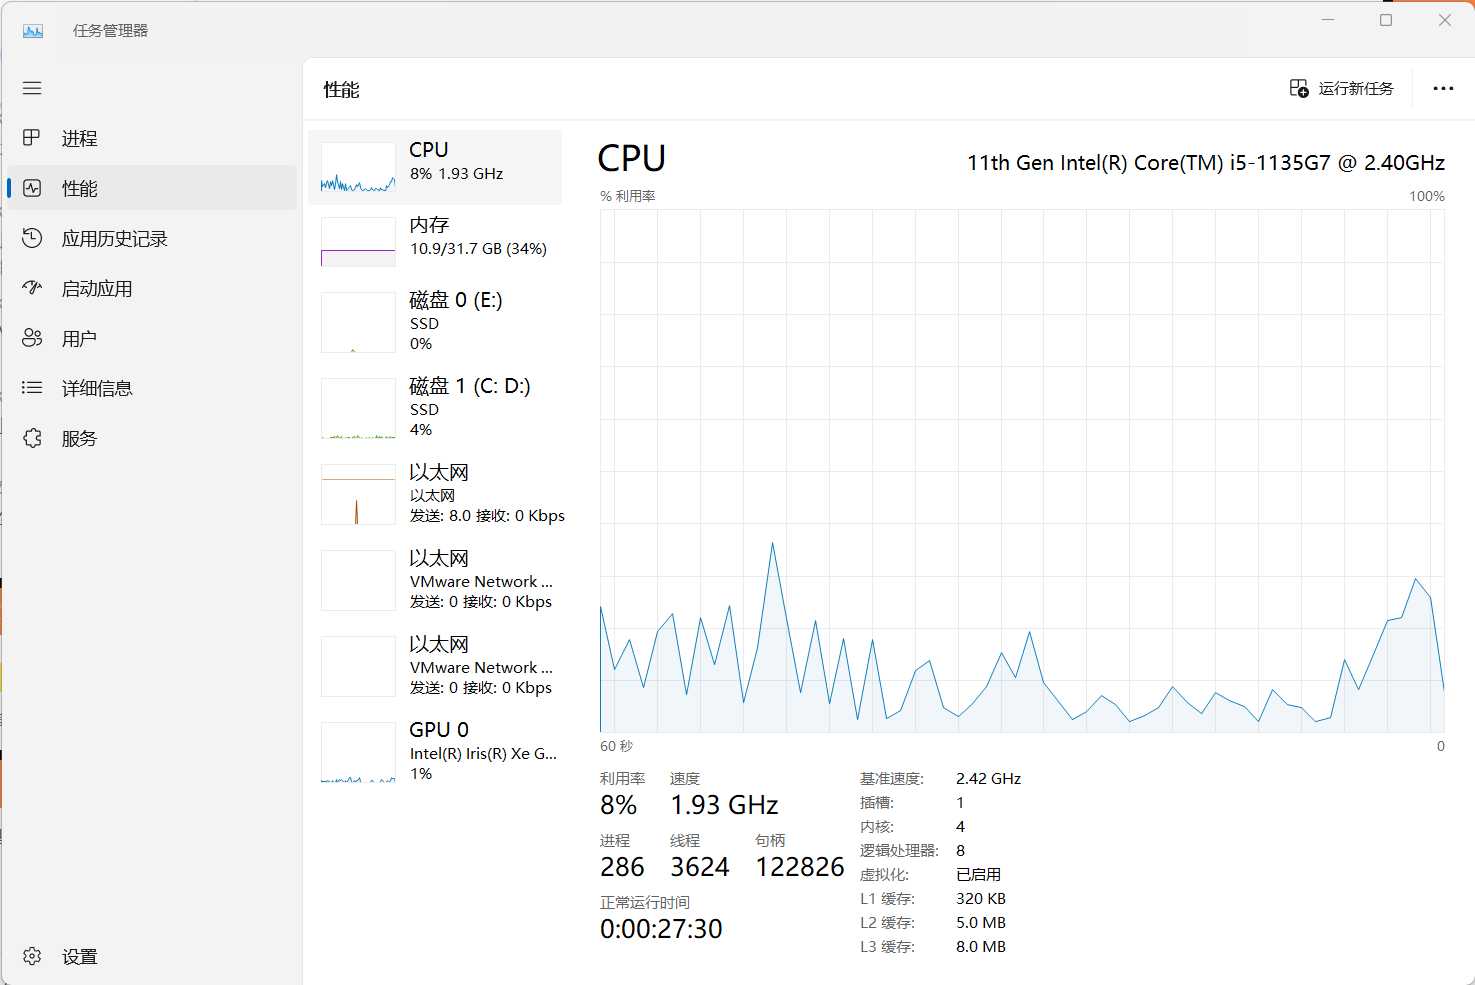Open the 服务 services icon
The image size is (1475, 985).
[x=32, y=438]
